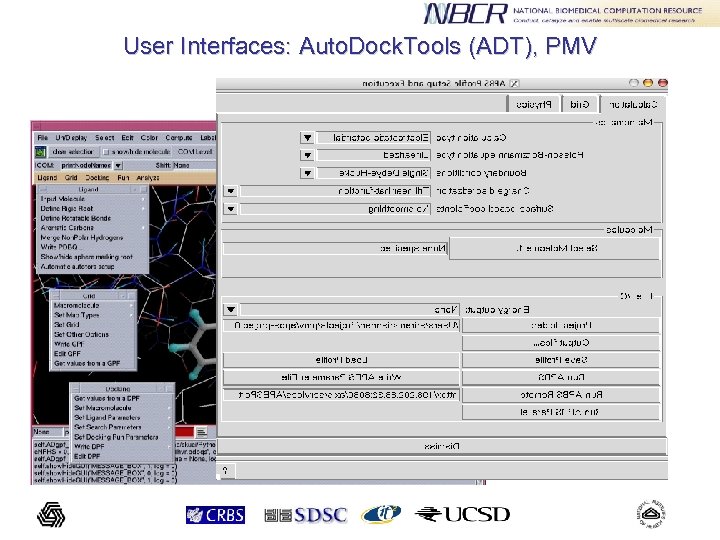Open the Ligand menu in the ADT bar

point(47,178)
